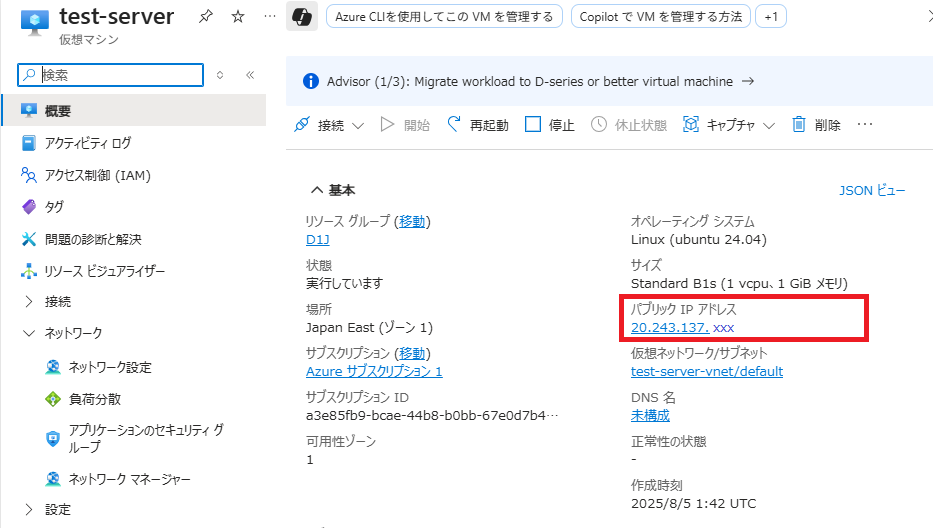Viewport: 933px width, 528px height.
Task: Click DNS name 未構成 link
Action: coord(650,415)
